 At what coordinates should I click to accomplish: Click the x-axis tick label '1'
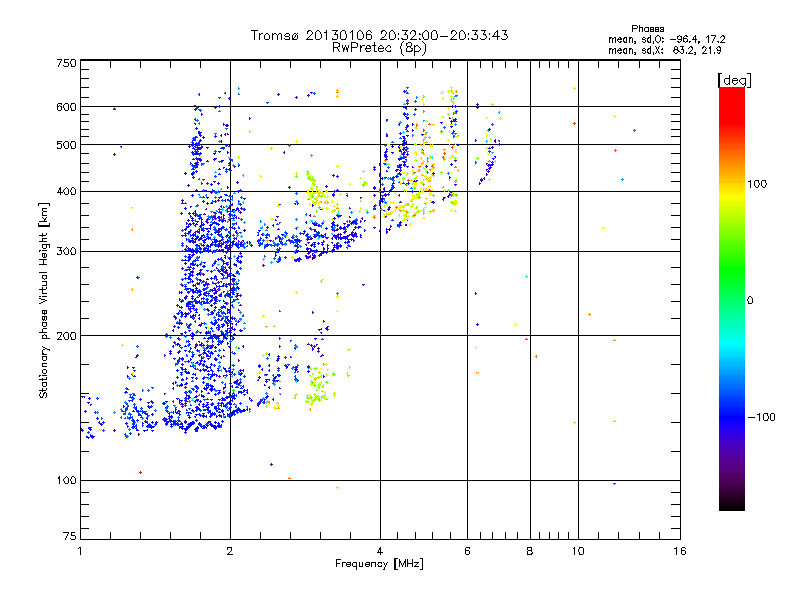pyautogui.click(x=80, y=551)
